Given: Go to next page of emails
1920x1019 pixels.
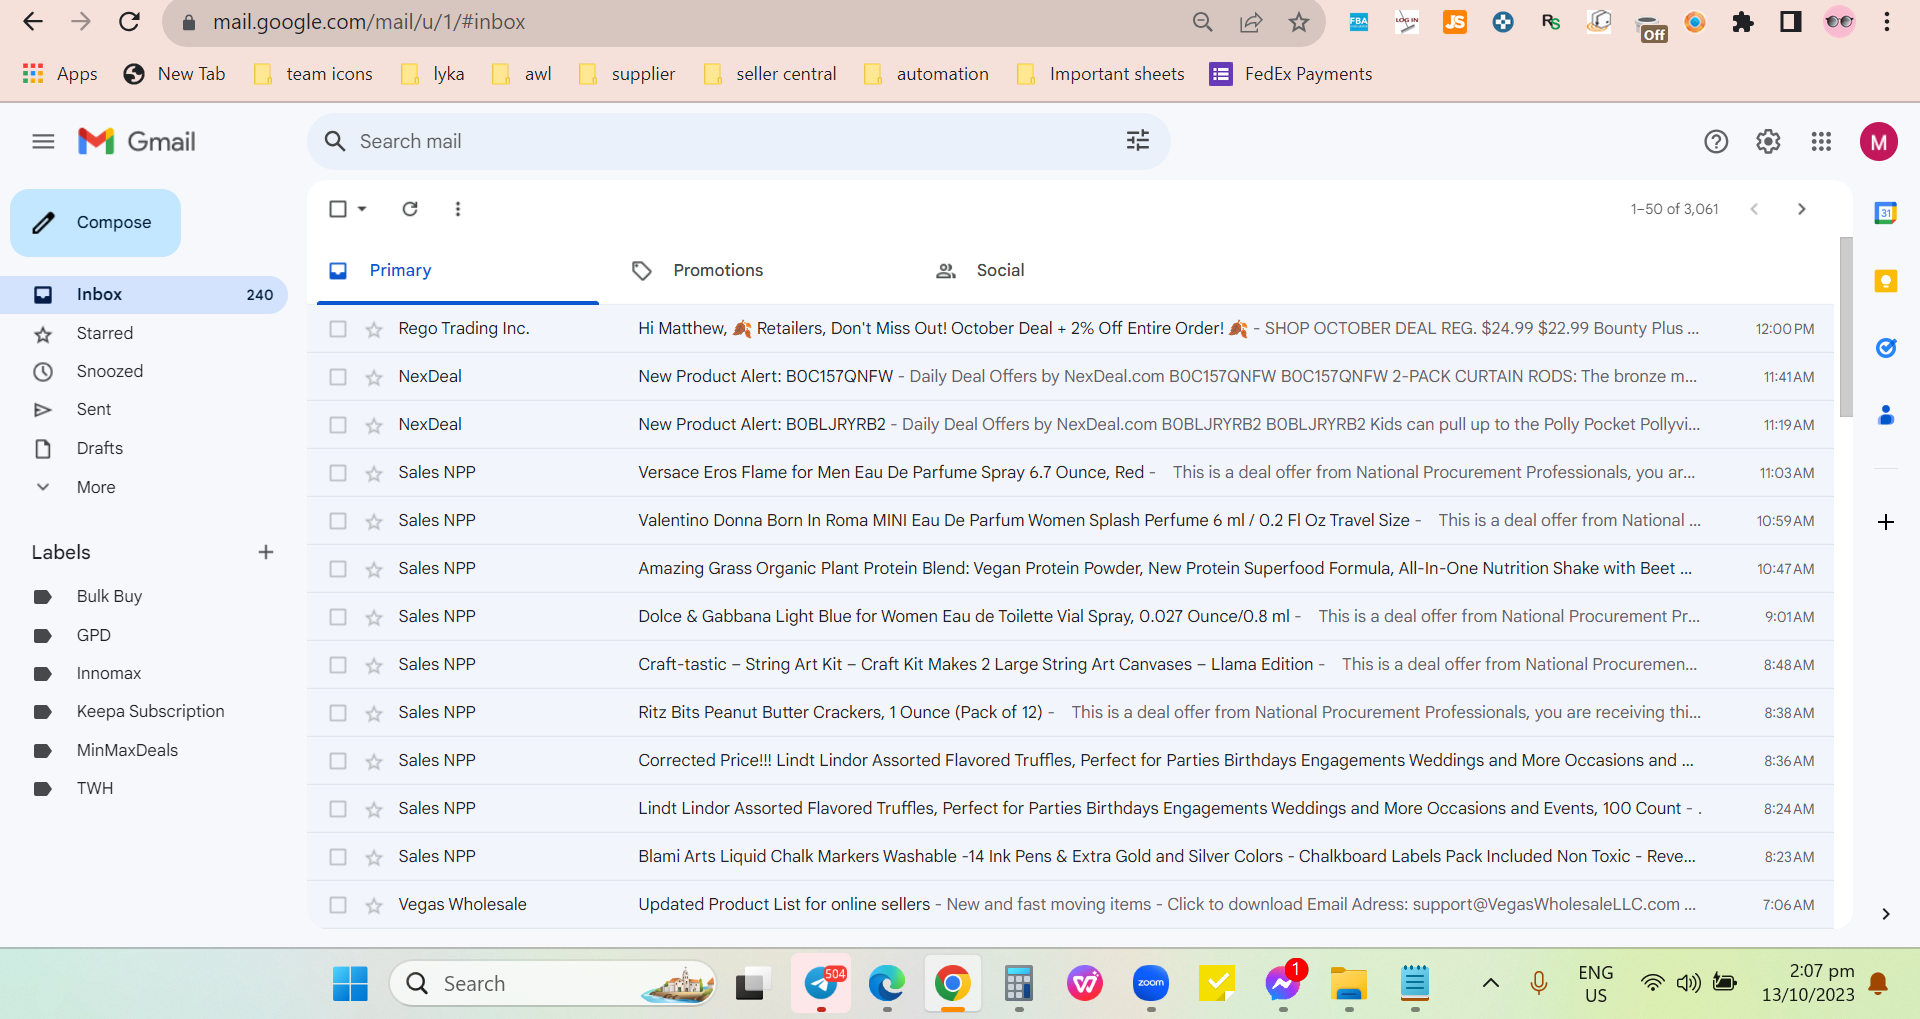Looking at the screenshot, I should [x=1802, y=209].
